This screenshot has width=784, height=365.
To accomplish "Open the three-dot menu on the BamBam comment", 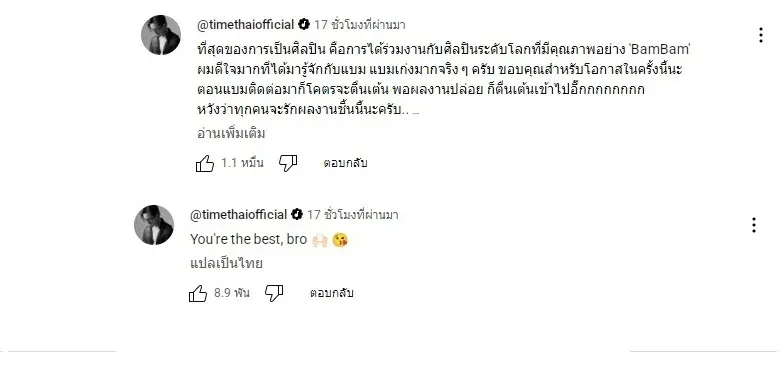I will point(760,35).
